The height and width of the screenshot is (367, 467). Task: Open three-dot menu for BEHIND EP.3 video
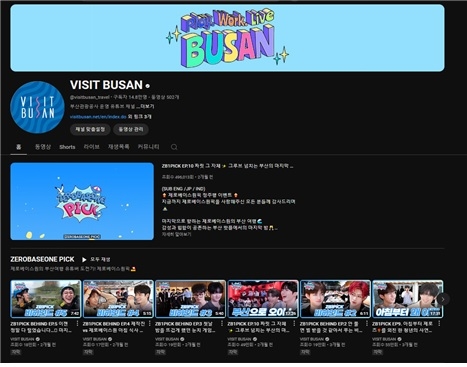click(x=222, y=324)
